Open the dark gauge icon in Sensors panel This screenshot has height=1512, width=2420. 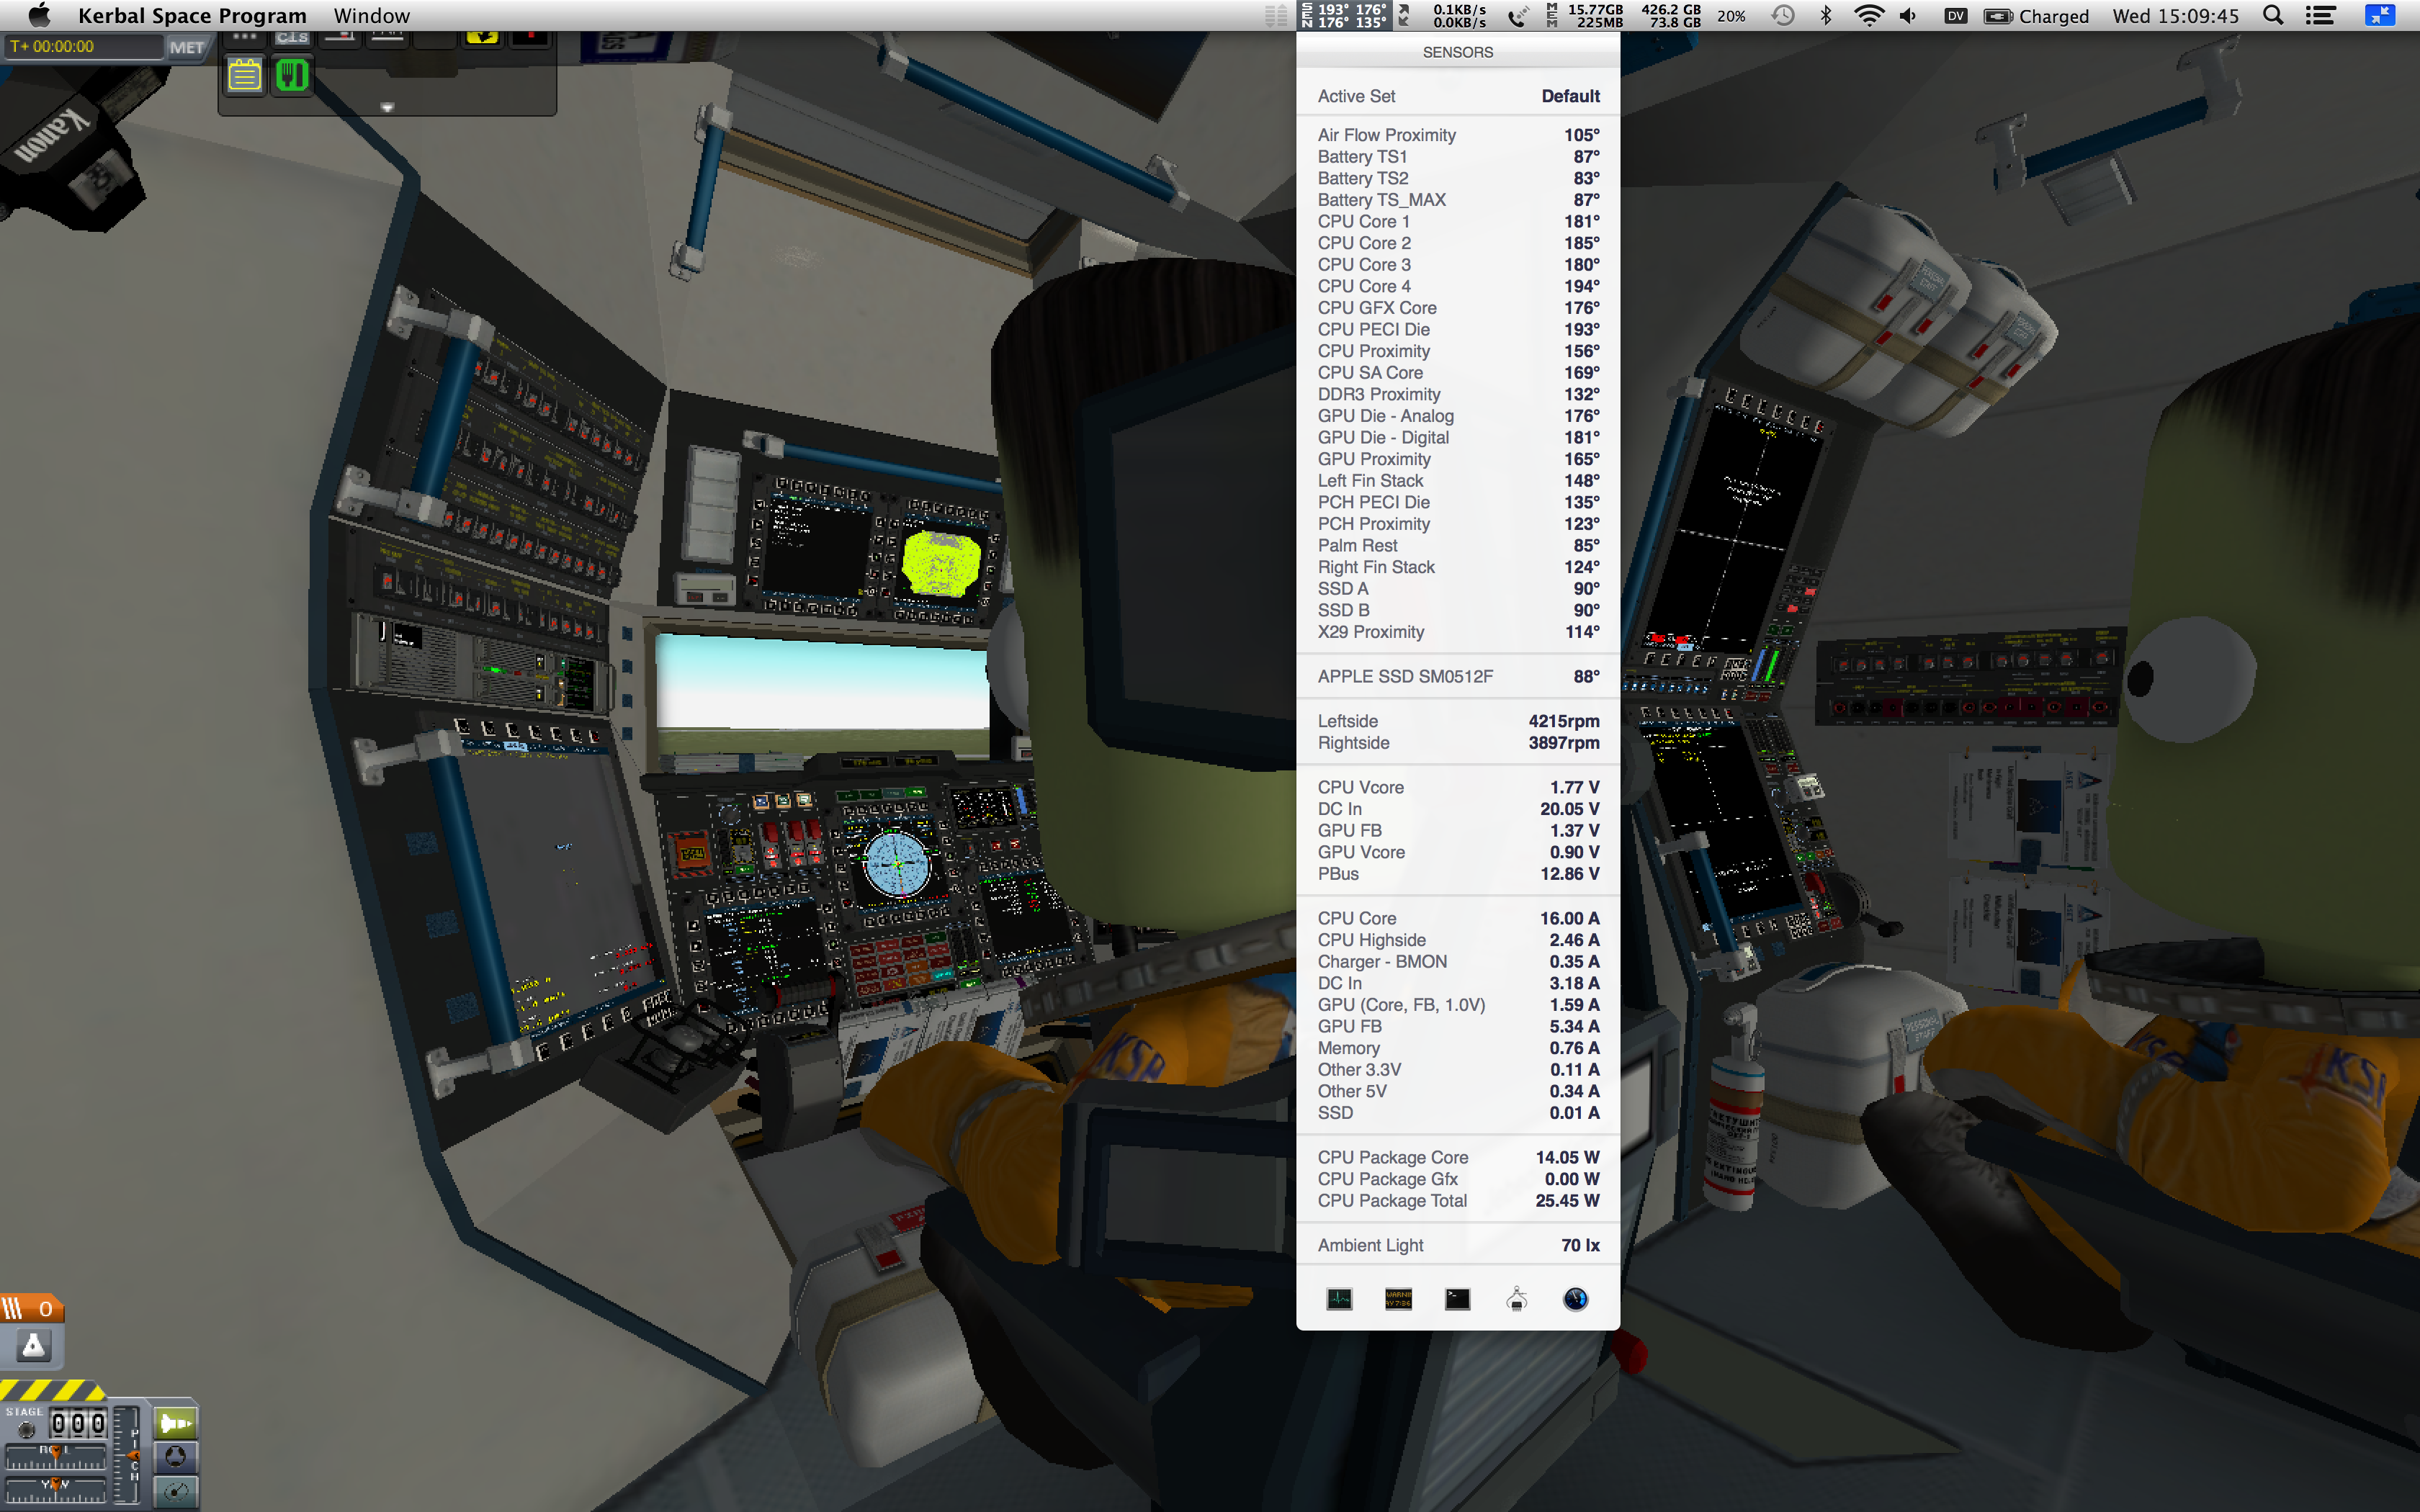(x=1575, y=1298)
